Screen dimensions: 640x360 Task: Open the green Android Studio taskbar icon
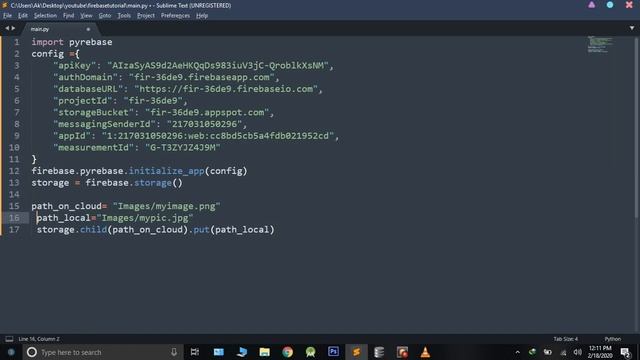(311, 352)
